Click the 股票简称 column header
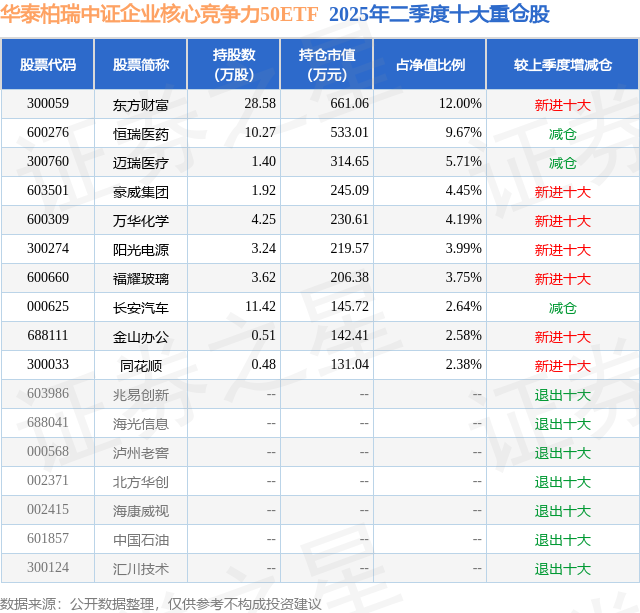The image size is (640, 613). coord(141,64)
